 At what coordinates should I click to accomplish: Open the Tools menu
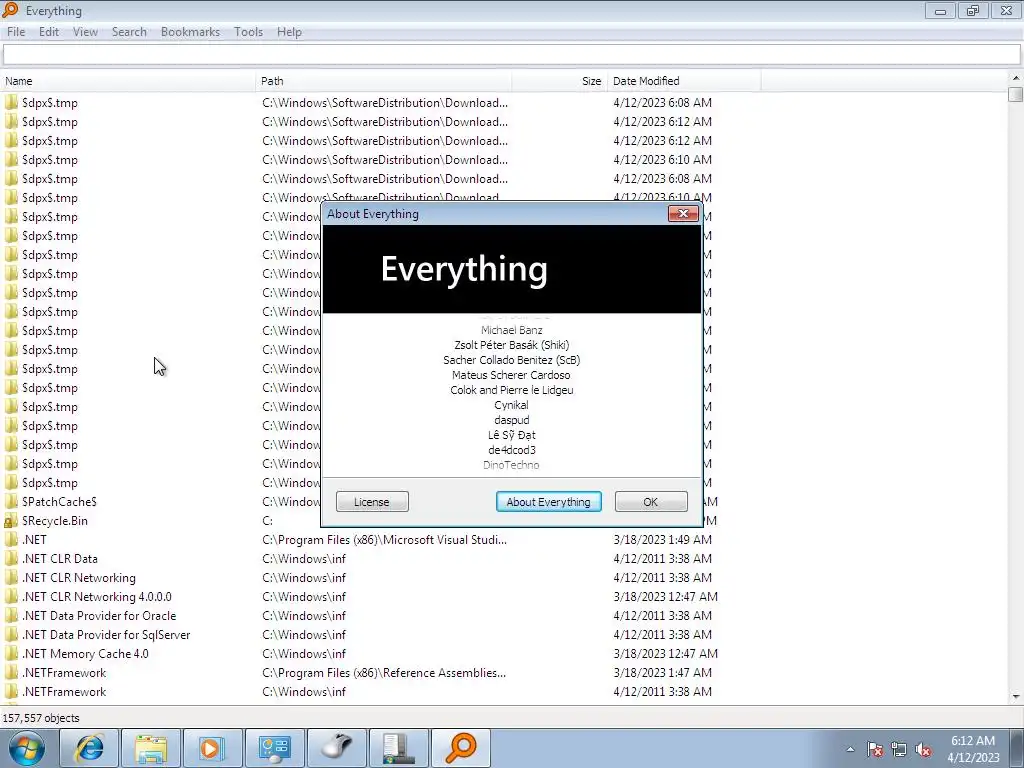[x=248, y=32]
